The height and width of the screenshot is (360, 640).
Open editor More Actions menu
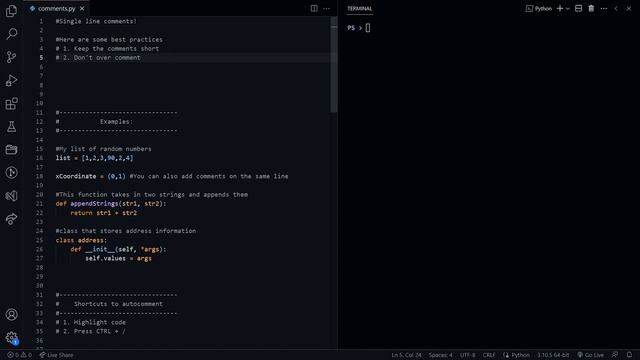click(327, 8)
